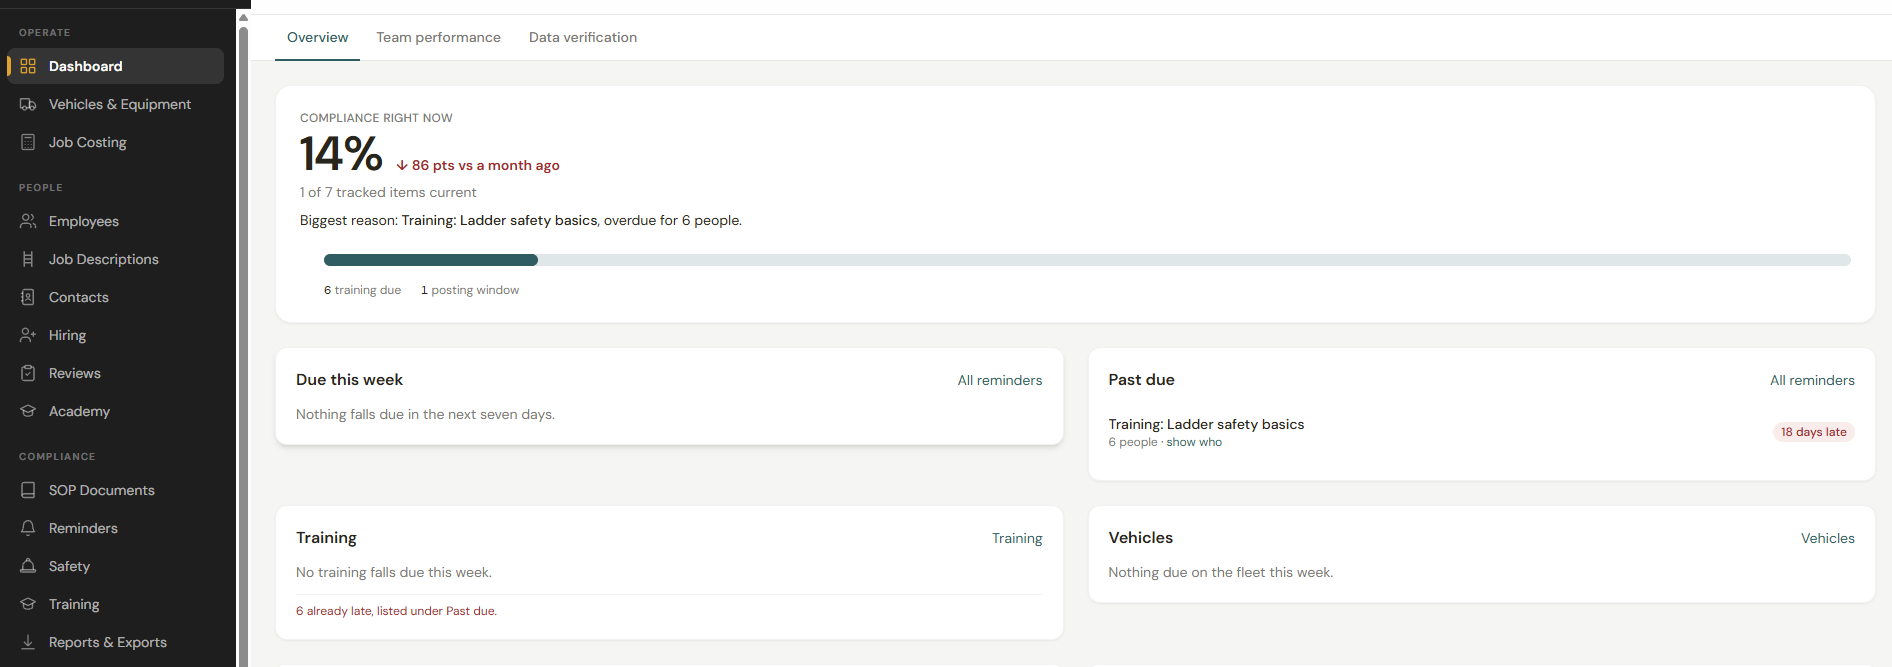The width and height of the screenshot is (1892, 667).
Task: Go to Reminders in sidebar
Action: pyautogui.click(x=115, y=528)
